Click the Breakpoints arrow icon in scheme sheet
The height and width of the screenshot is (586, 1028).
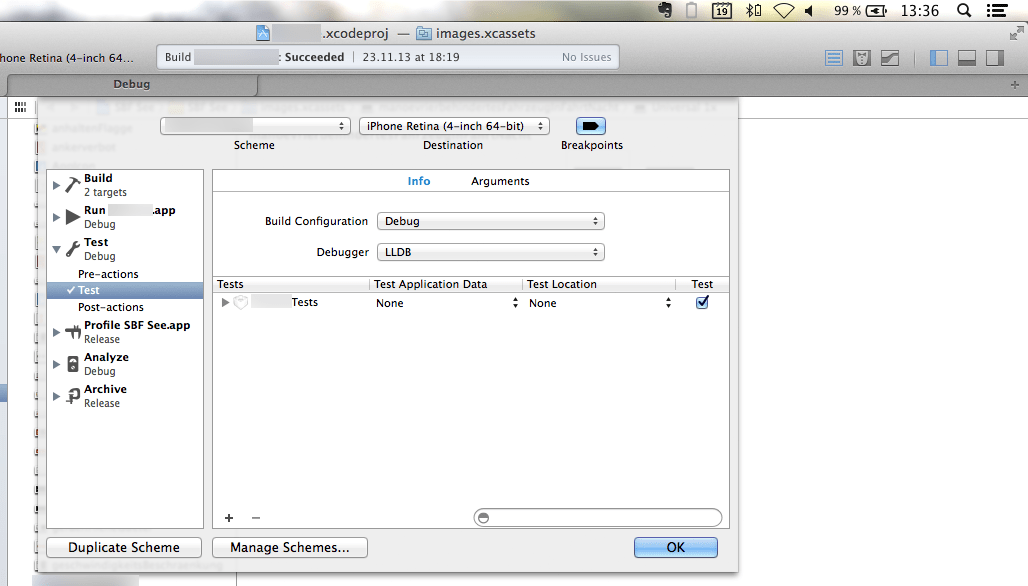click(590, 125)
